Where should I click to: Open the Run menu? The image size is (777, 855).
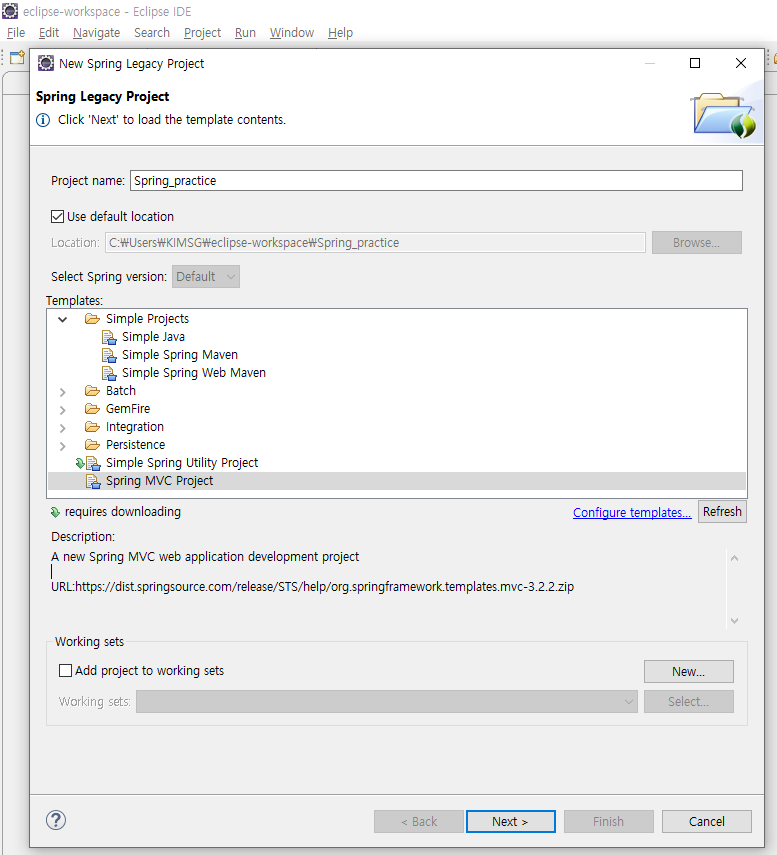point(245,33)
